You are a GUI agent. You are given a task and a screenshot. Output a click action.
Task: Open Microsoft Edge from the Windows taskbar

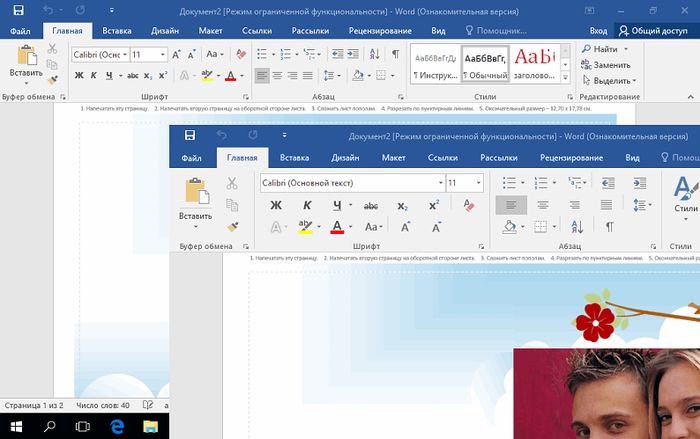tap(116, 427)
